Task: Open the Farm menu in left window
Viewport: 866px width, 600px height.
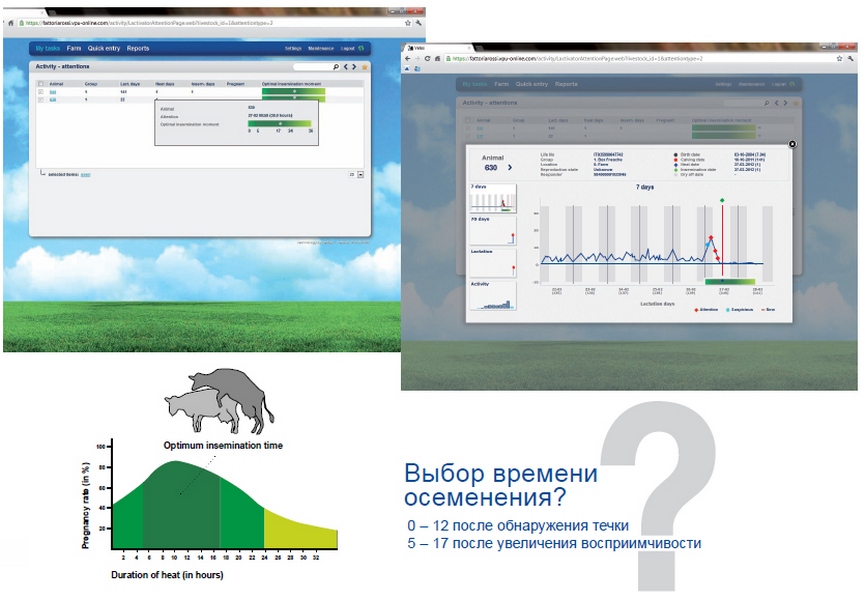Action: pos(74,48)
